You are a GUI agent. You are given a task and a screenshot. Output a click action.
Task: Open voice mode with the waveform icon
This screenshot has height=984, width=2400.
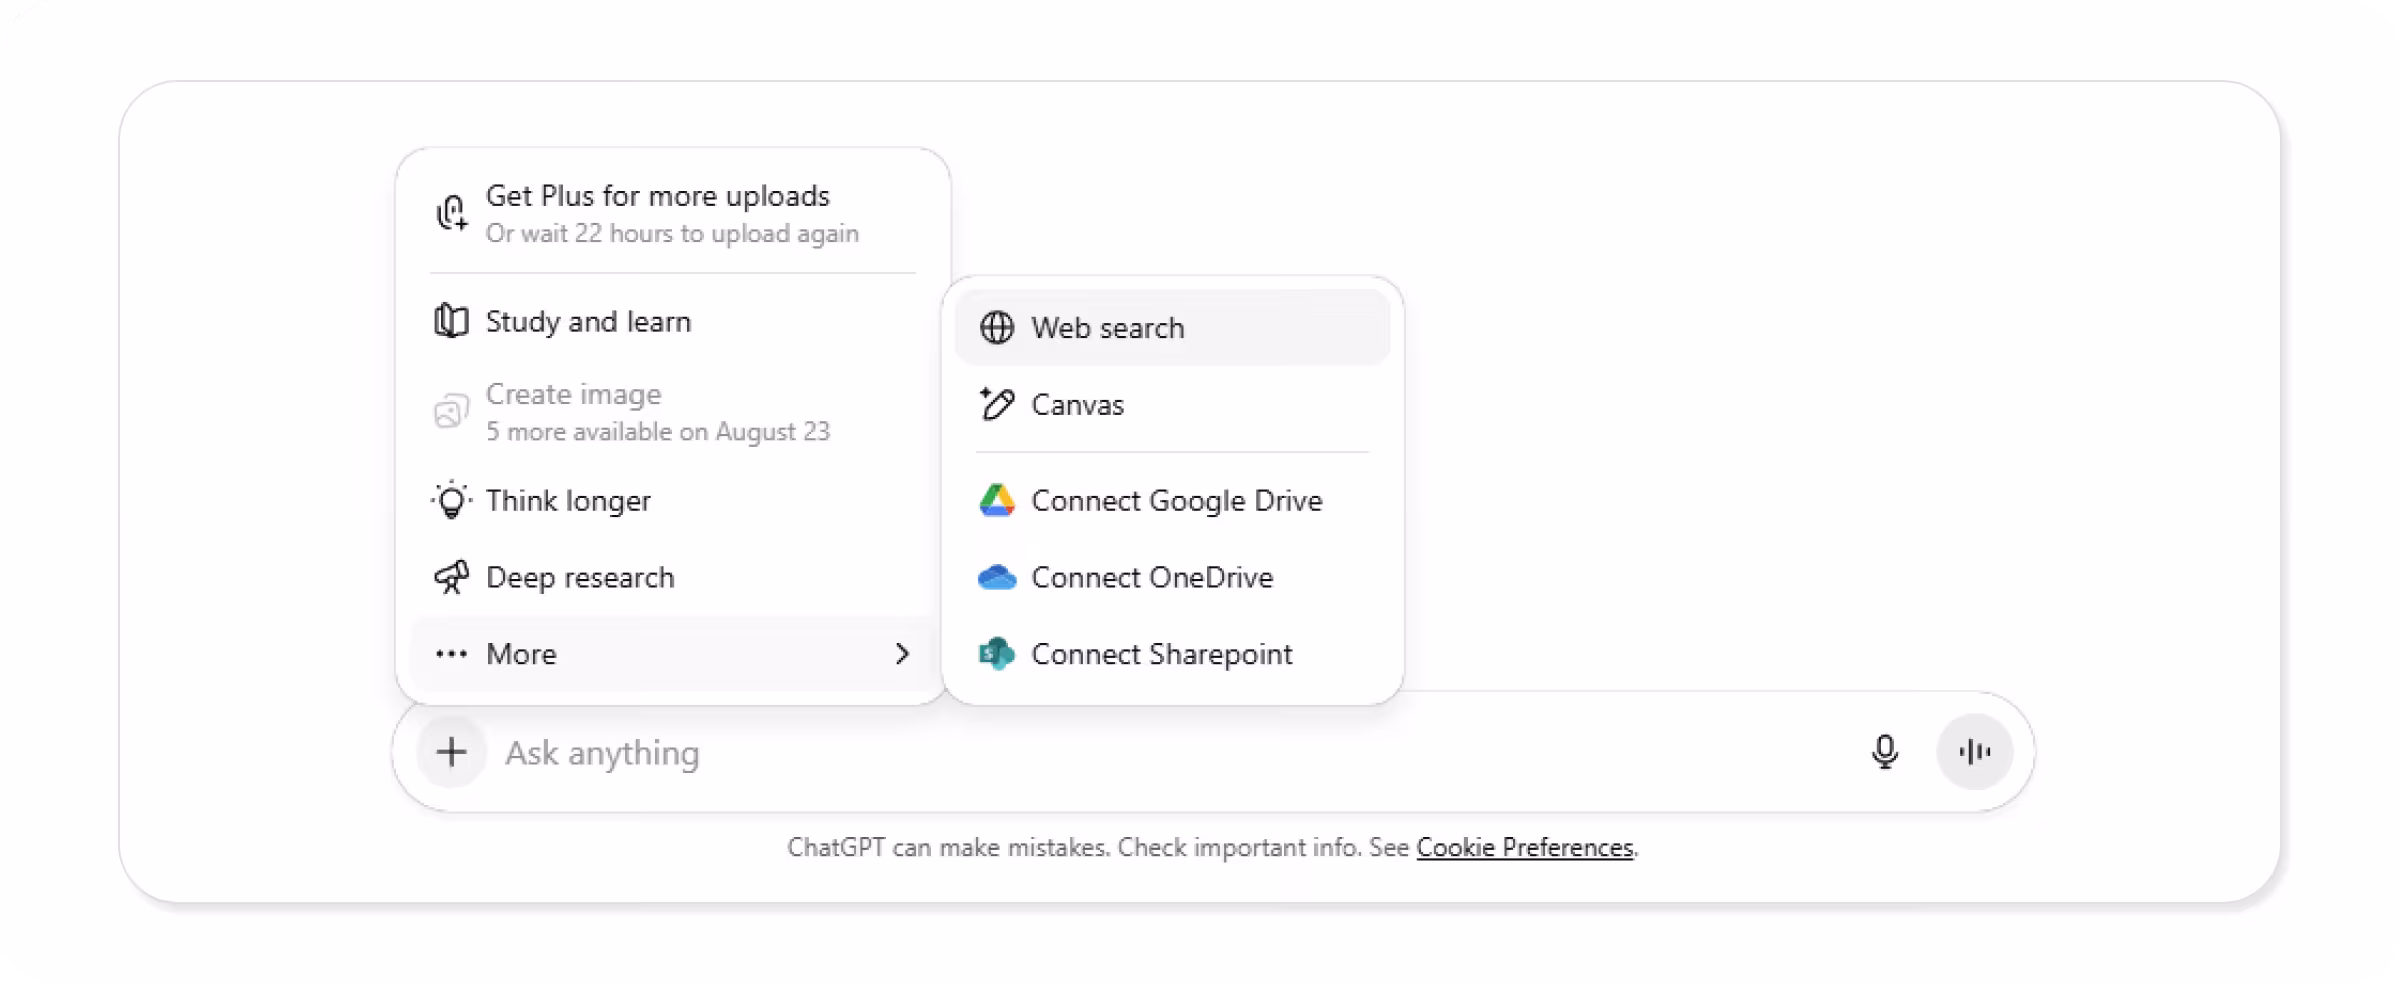click(x=1974, y=752)
